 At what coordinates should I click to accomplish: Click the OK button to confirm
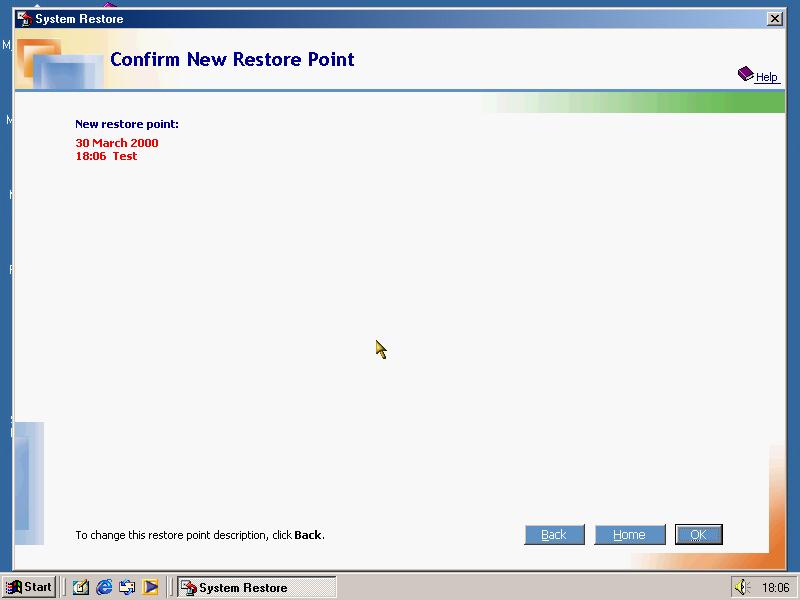coord(698,535)
